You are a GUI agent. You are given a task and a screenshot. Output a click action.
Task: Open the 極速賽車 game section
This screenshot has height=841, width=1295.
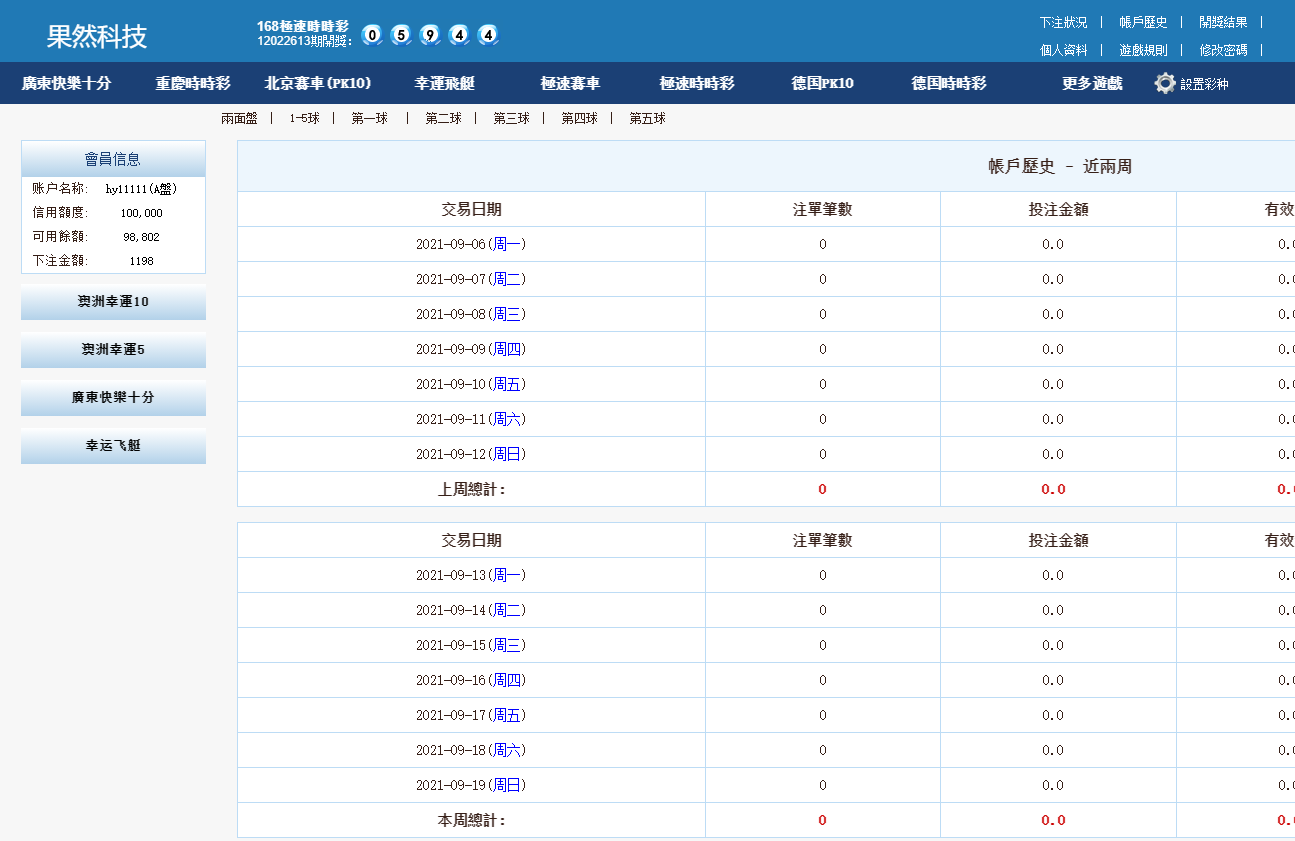[572, 83]
